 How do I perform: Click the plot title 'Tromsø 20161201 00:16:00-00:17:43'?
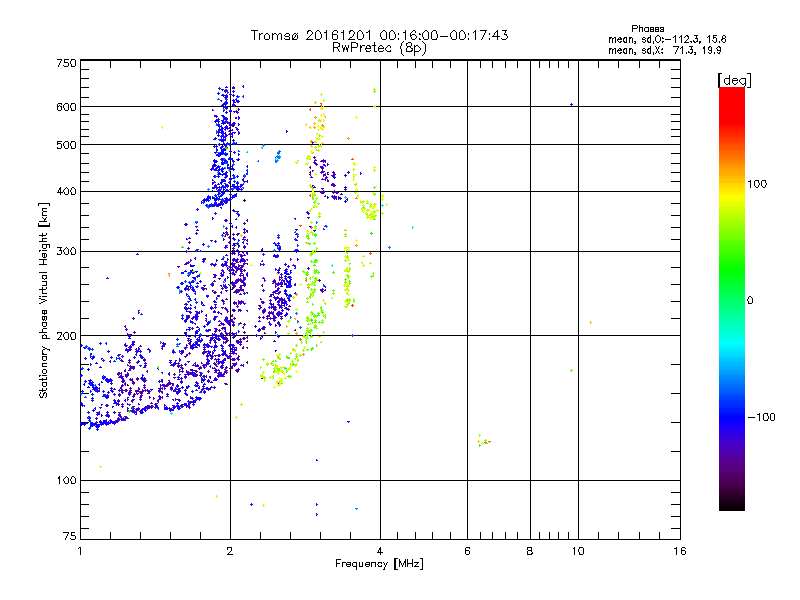379,35
